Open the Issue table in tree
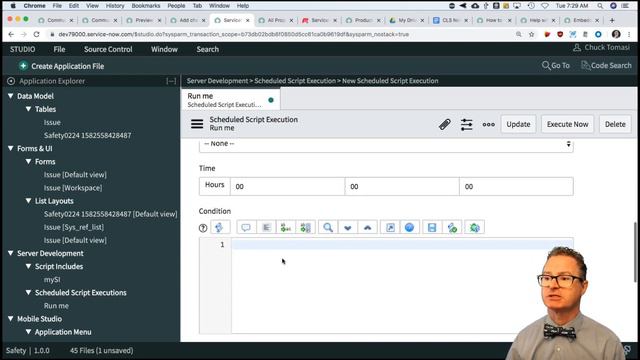Image resolution: width=640 pixels, height=360 pixels. point(52,122)
